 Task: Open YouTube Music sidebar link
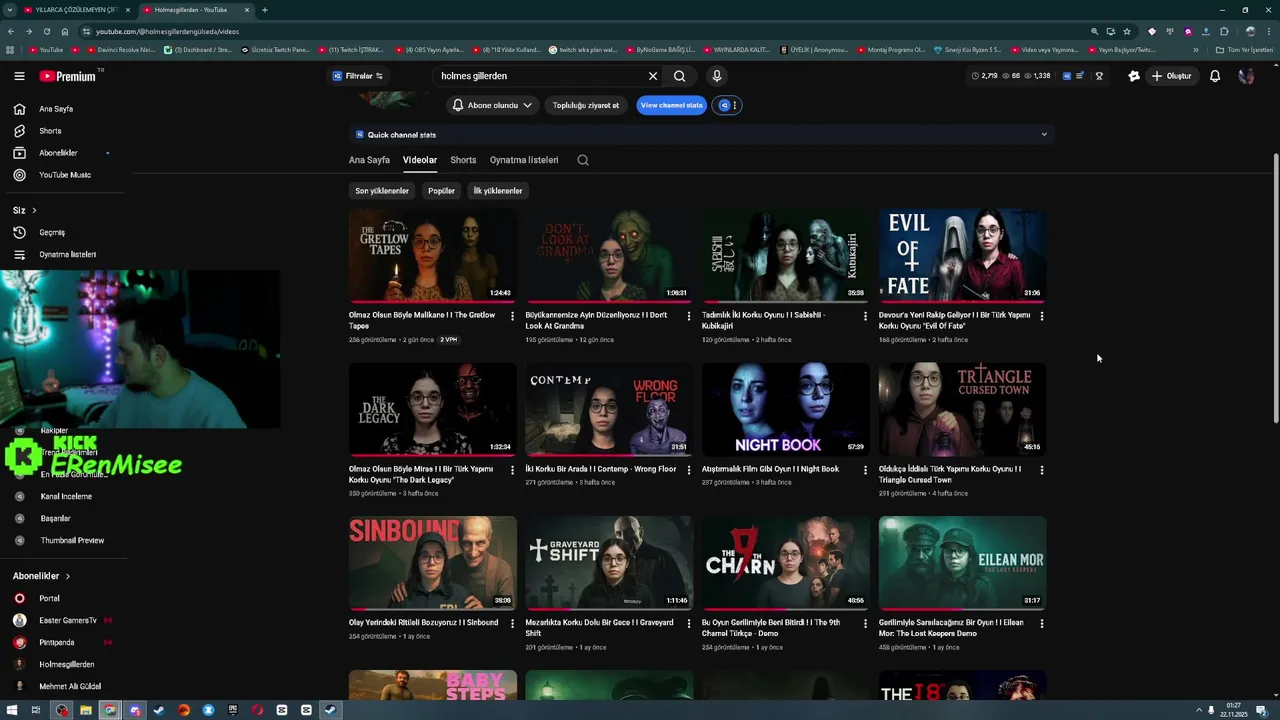click(x=65, y=175)
